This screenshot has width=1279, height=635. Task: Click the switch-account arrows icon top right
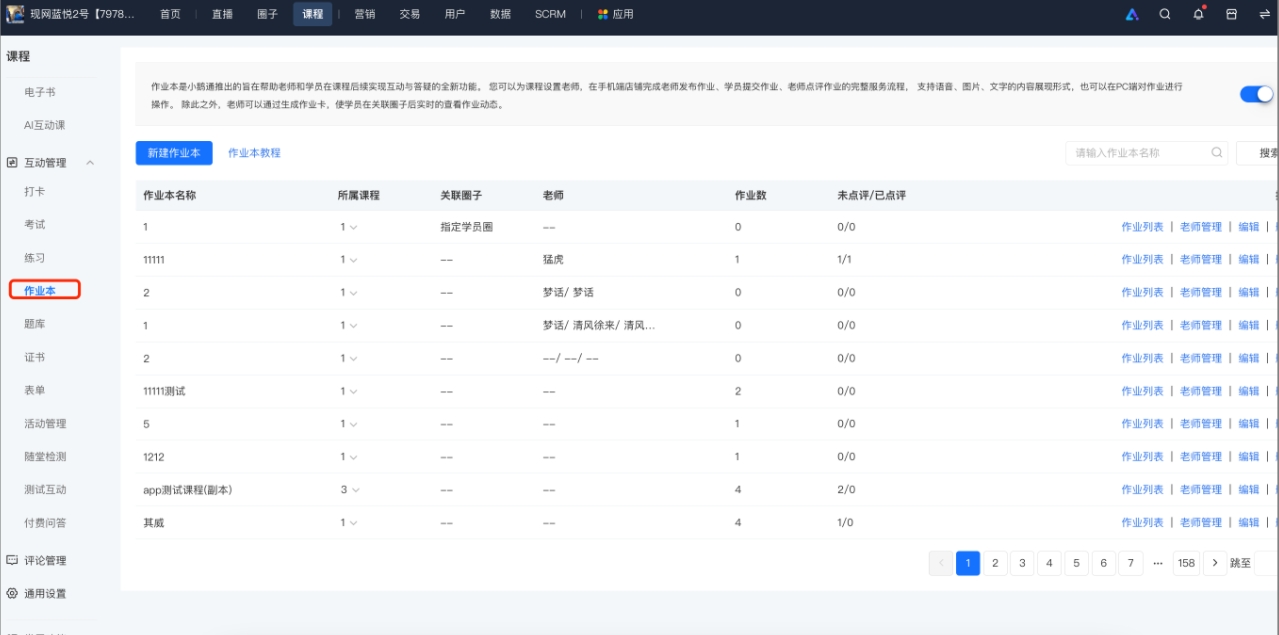click(x=1263, y=14)
